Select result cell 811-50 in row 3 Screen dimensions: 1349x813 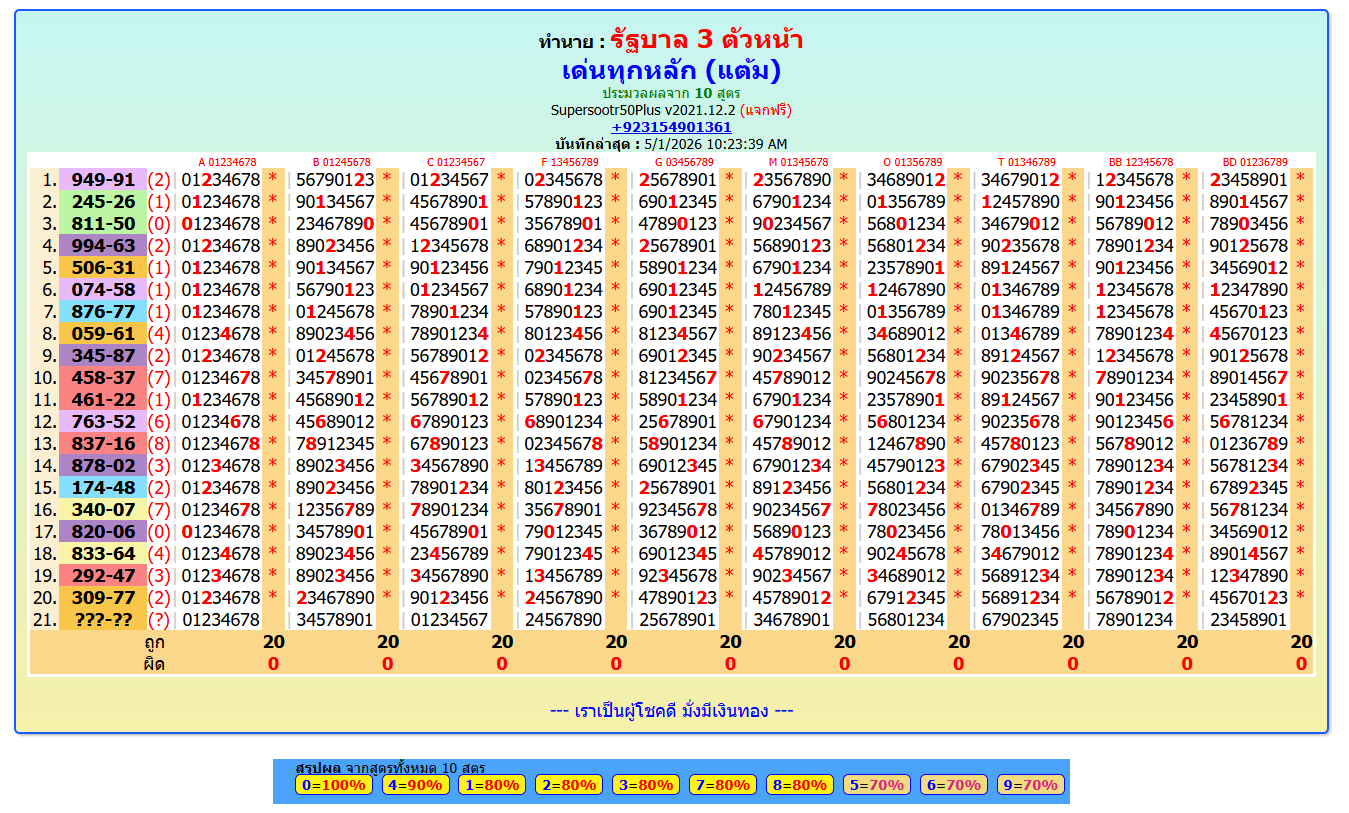click(103, 224)
